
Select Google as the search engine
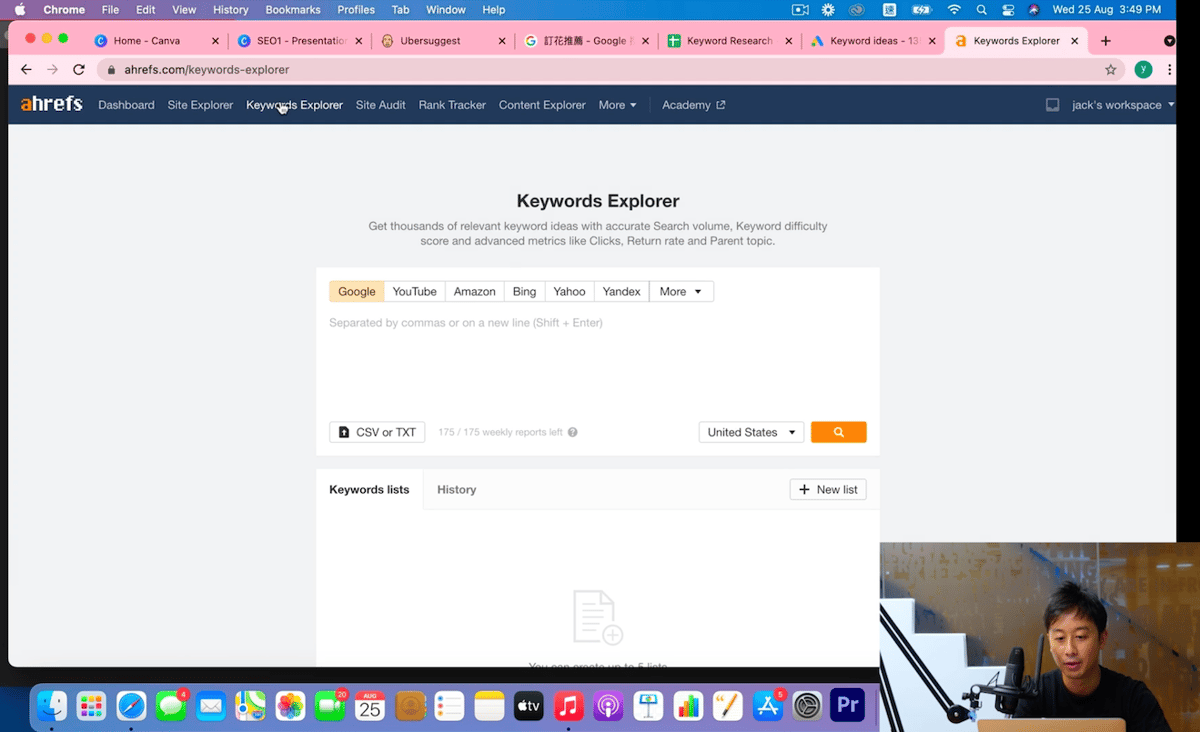[x=356, y=291]
